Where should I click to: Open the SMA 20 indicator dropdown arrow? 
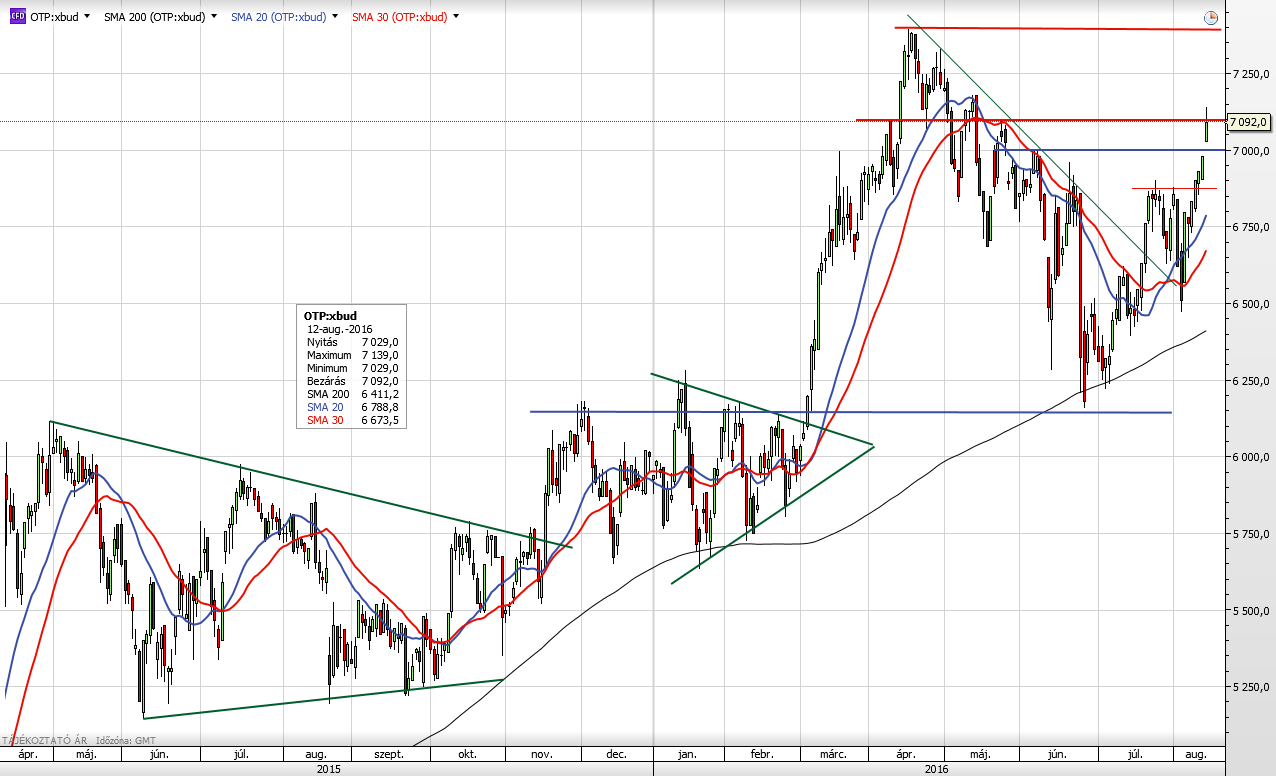tap(335, 17)
